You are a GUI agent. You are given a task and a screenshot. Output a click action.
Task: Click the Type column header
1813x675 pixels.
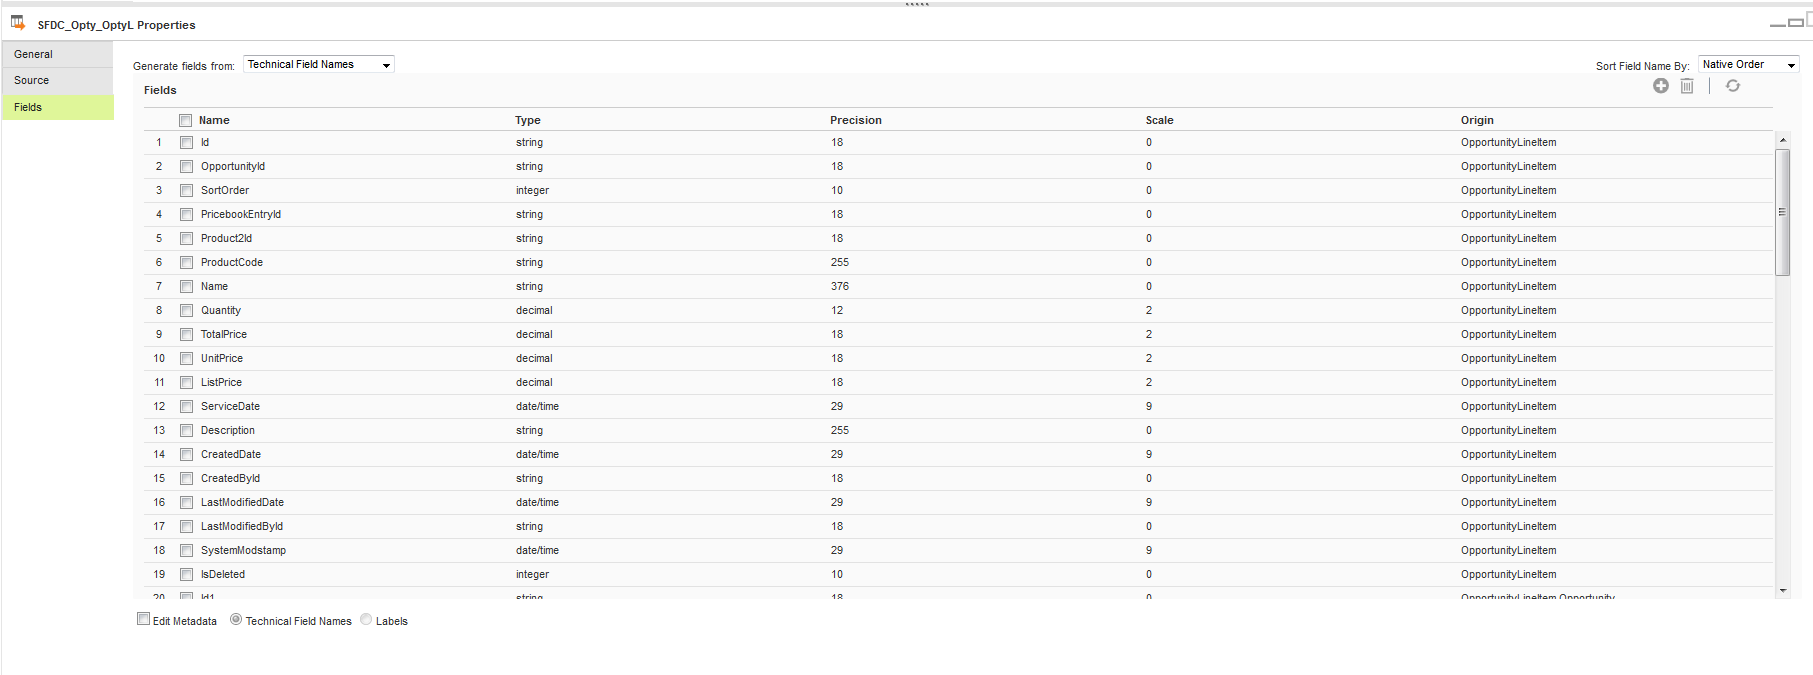tap(528, 120)
